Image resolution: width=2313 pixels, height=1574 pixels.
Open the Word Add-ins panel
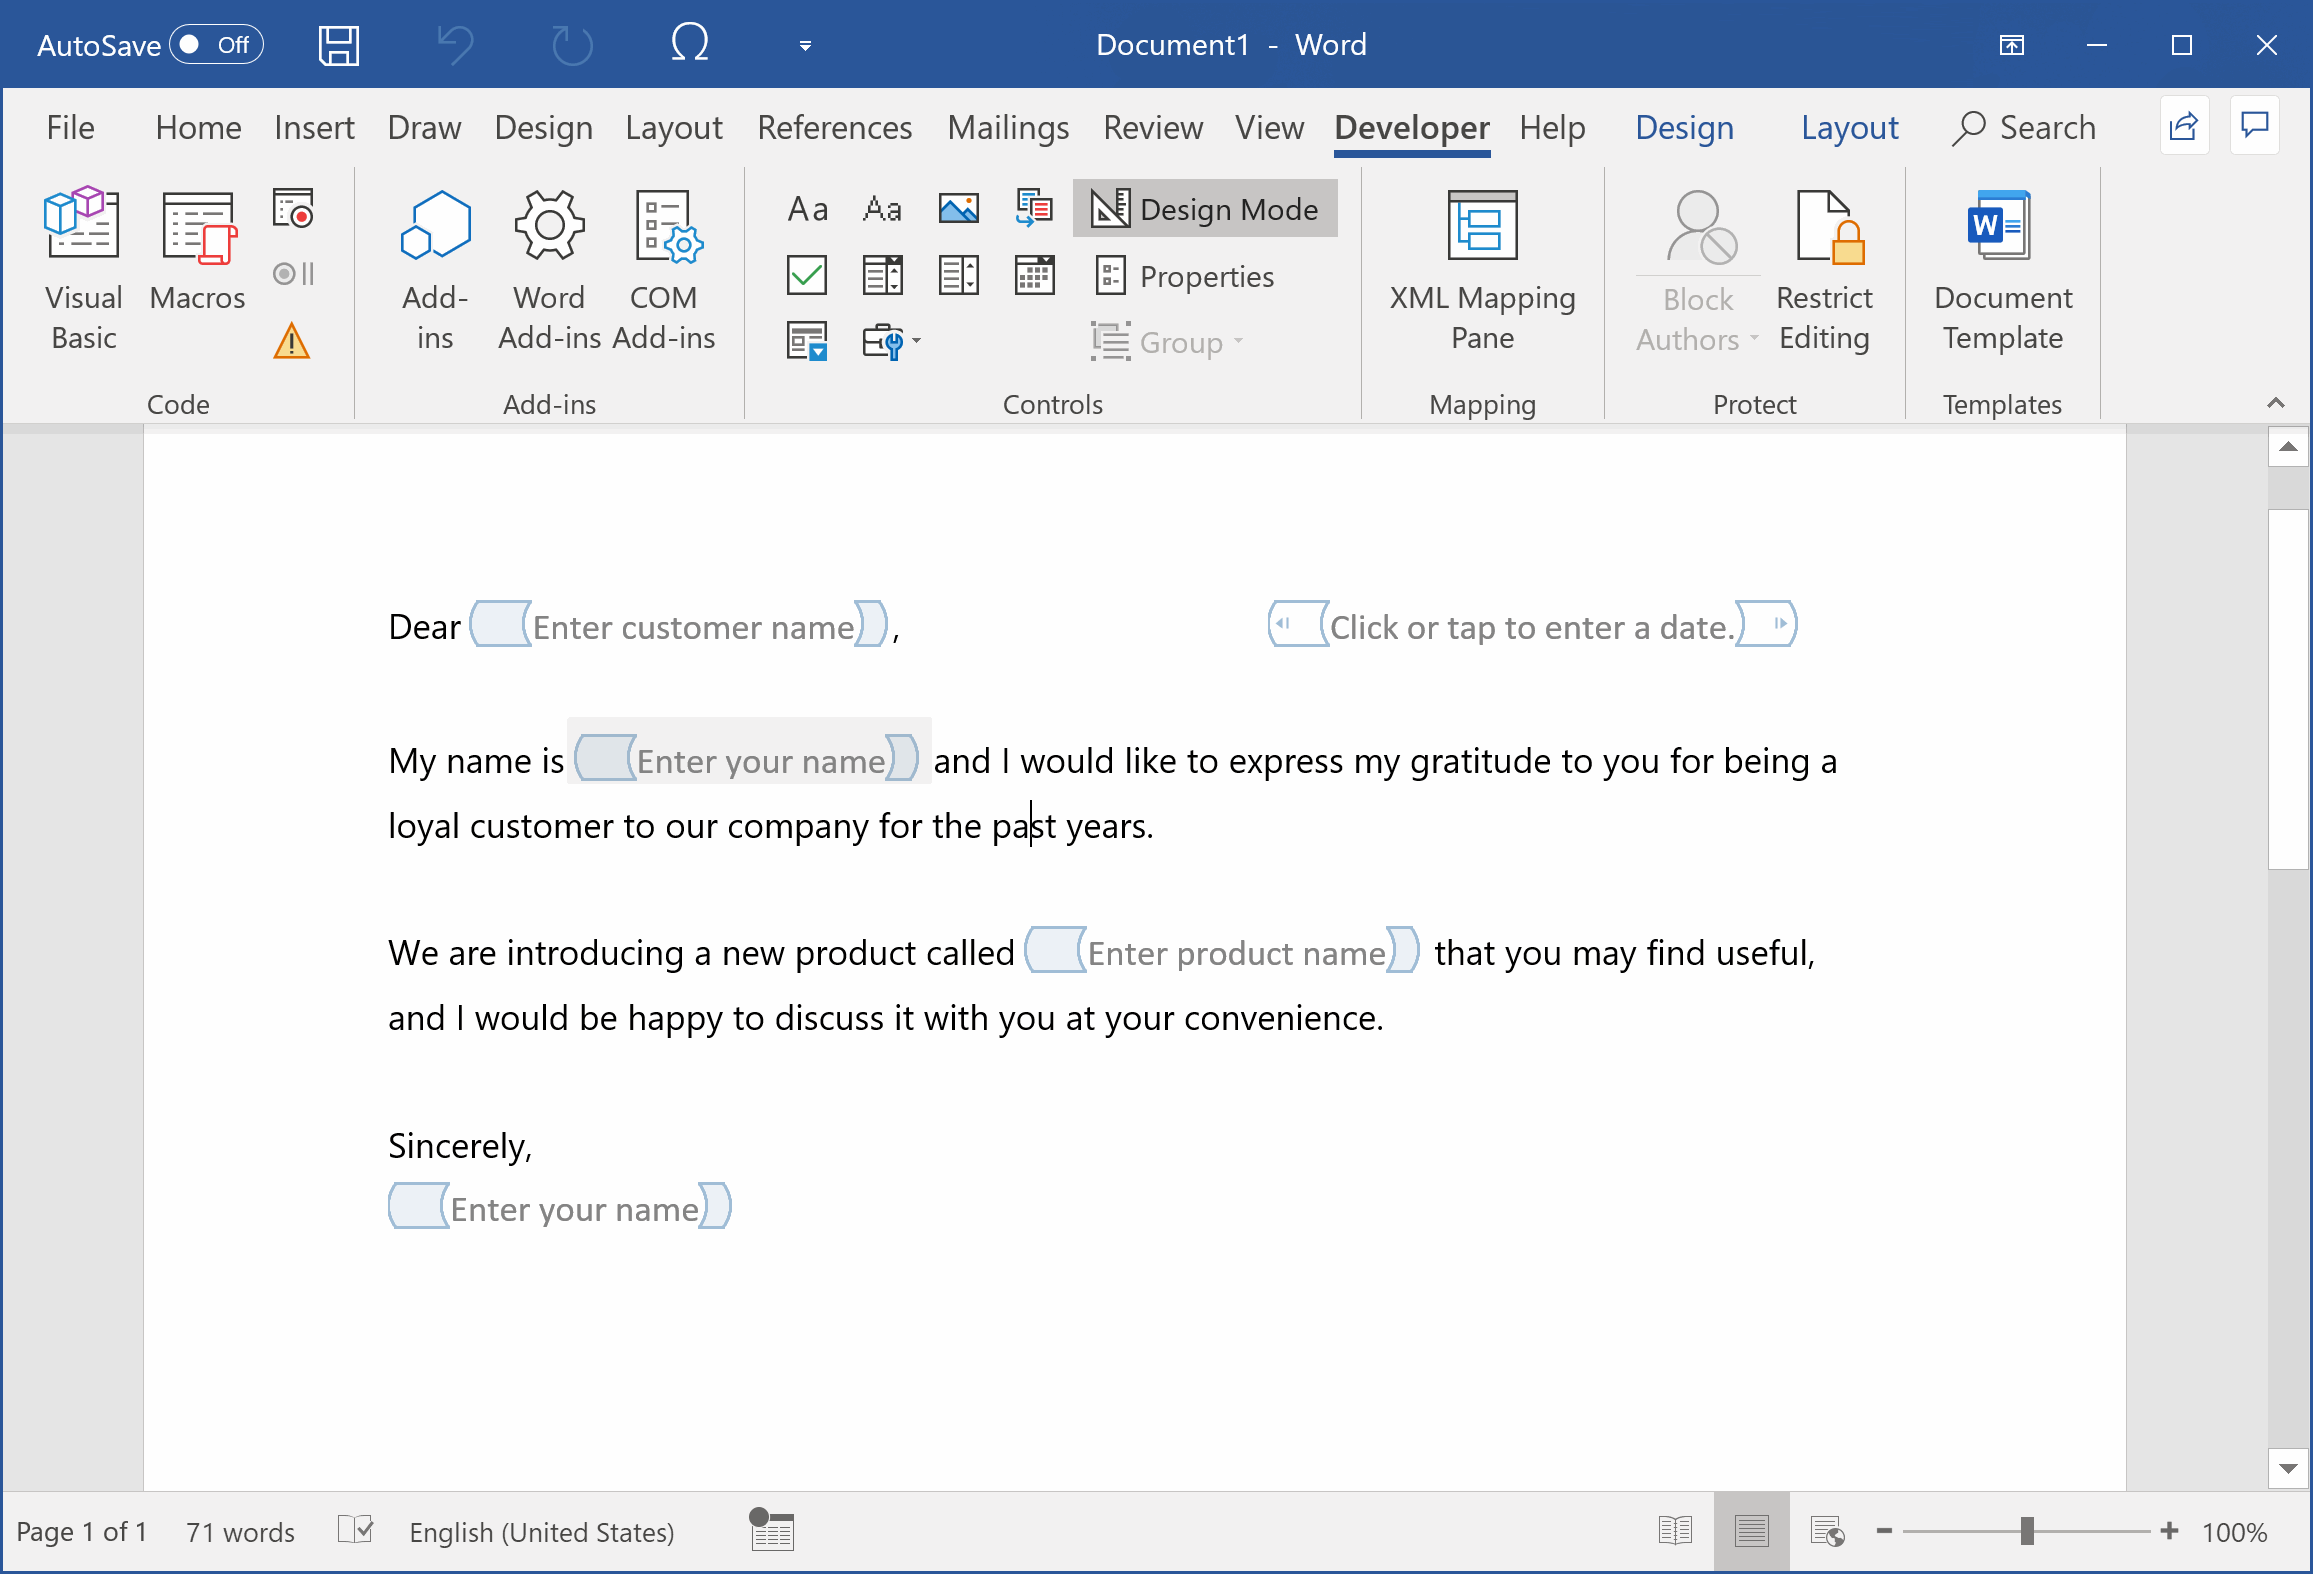pyautogui.click(x=544, y=271)
